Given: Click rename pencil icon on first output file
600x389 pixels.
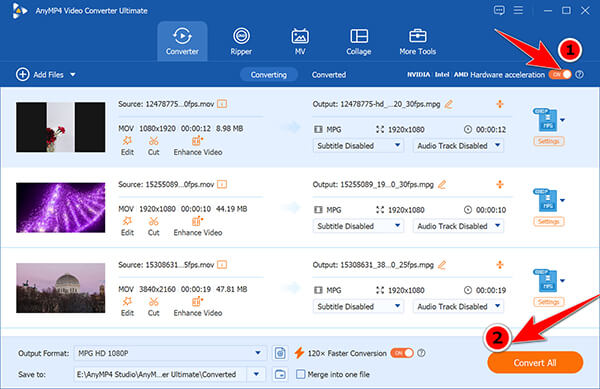Looking at the screenshot, I should (449, 104).
